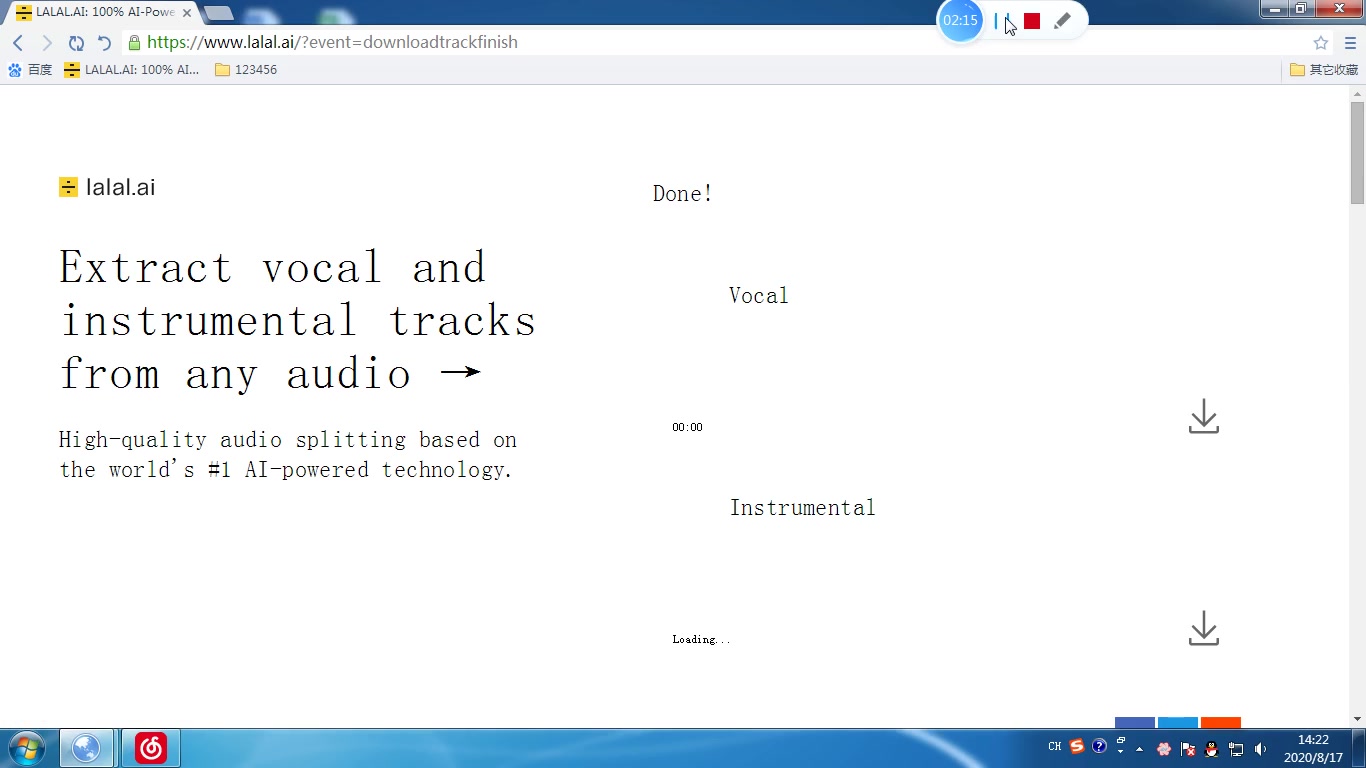Open the browser hamburger menu
This screenshot has width=1366, height=768.
click(1350, 42)
